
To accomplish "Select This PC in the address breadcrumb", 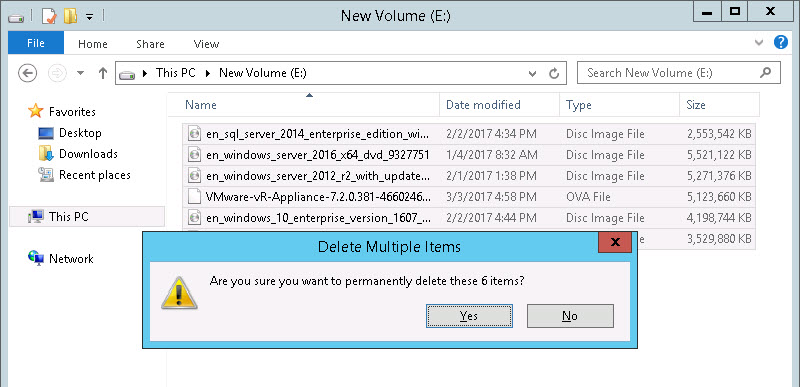I will pos(176,73).
